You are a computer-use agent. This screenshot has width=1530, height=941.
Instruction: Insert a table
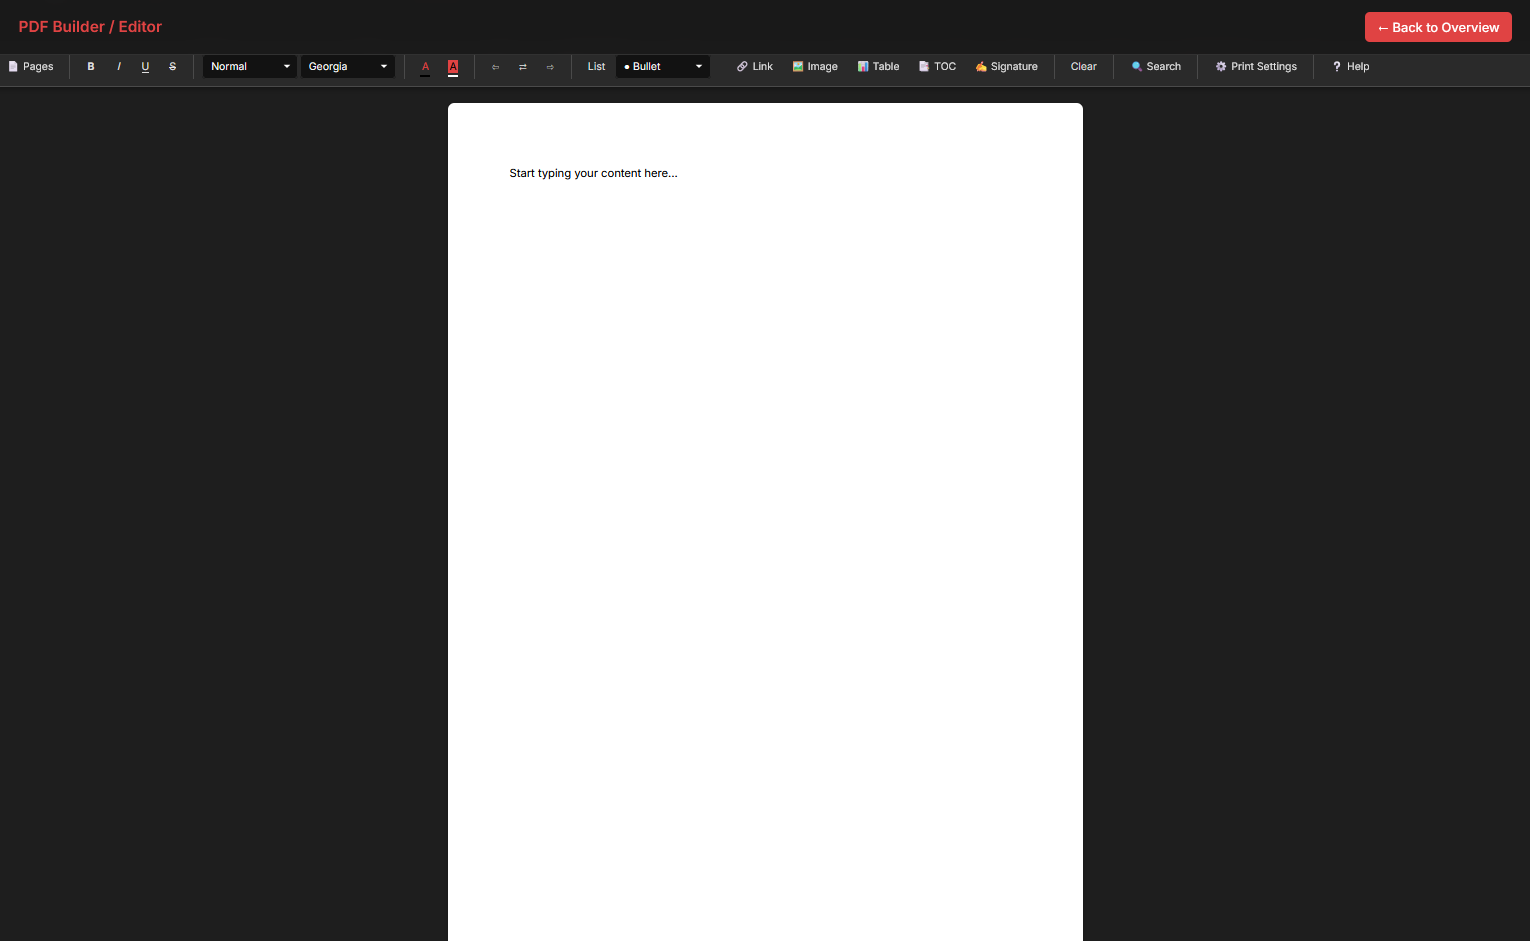coord(878,67)
